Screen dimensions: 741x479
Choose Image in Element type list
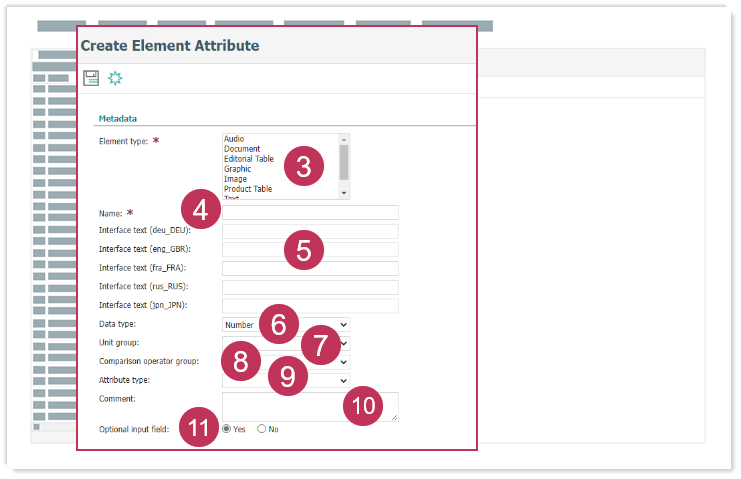[236, 179]
